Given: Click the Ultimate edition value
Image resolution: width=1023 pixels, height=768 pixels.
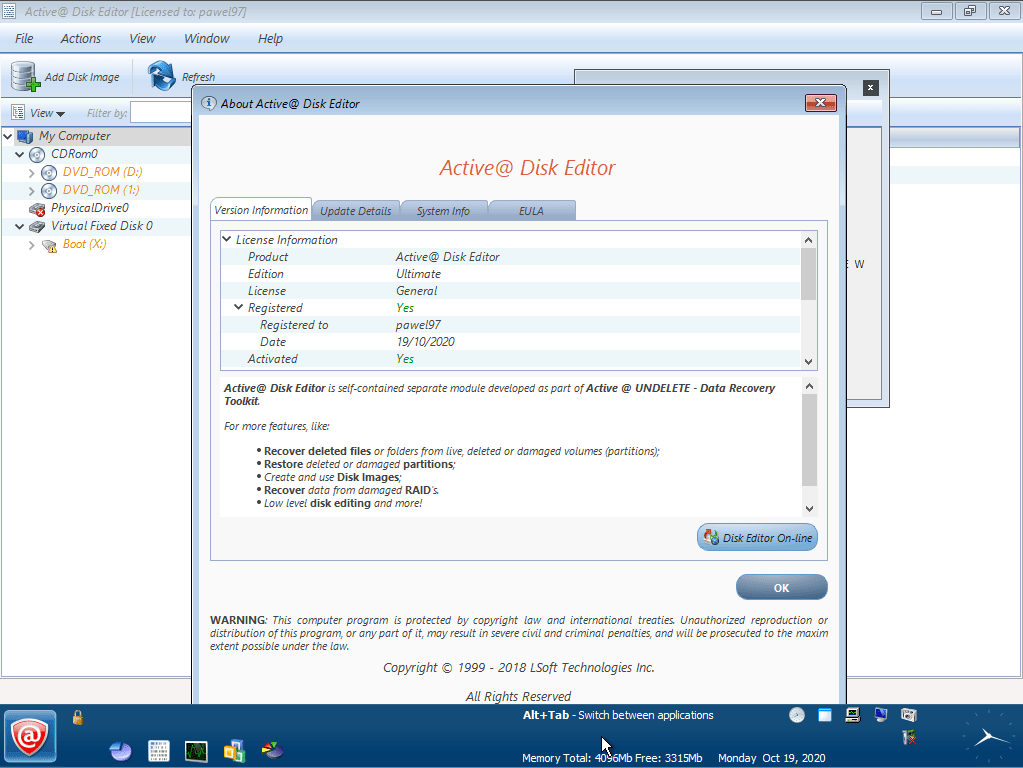Looking at the screenshot, I should [x=418, y=273].
